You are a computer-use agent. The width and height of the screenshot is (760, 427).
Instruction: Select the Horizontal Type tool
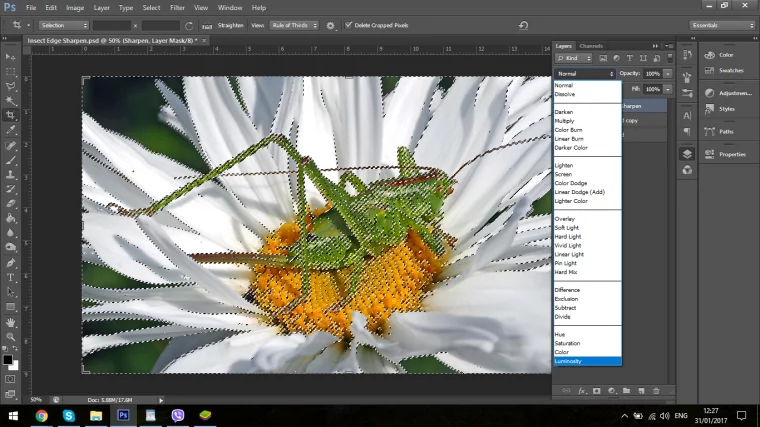click(10, 278)
